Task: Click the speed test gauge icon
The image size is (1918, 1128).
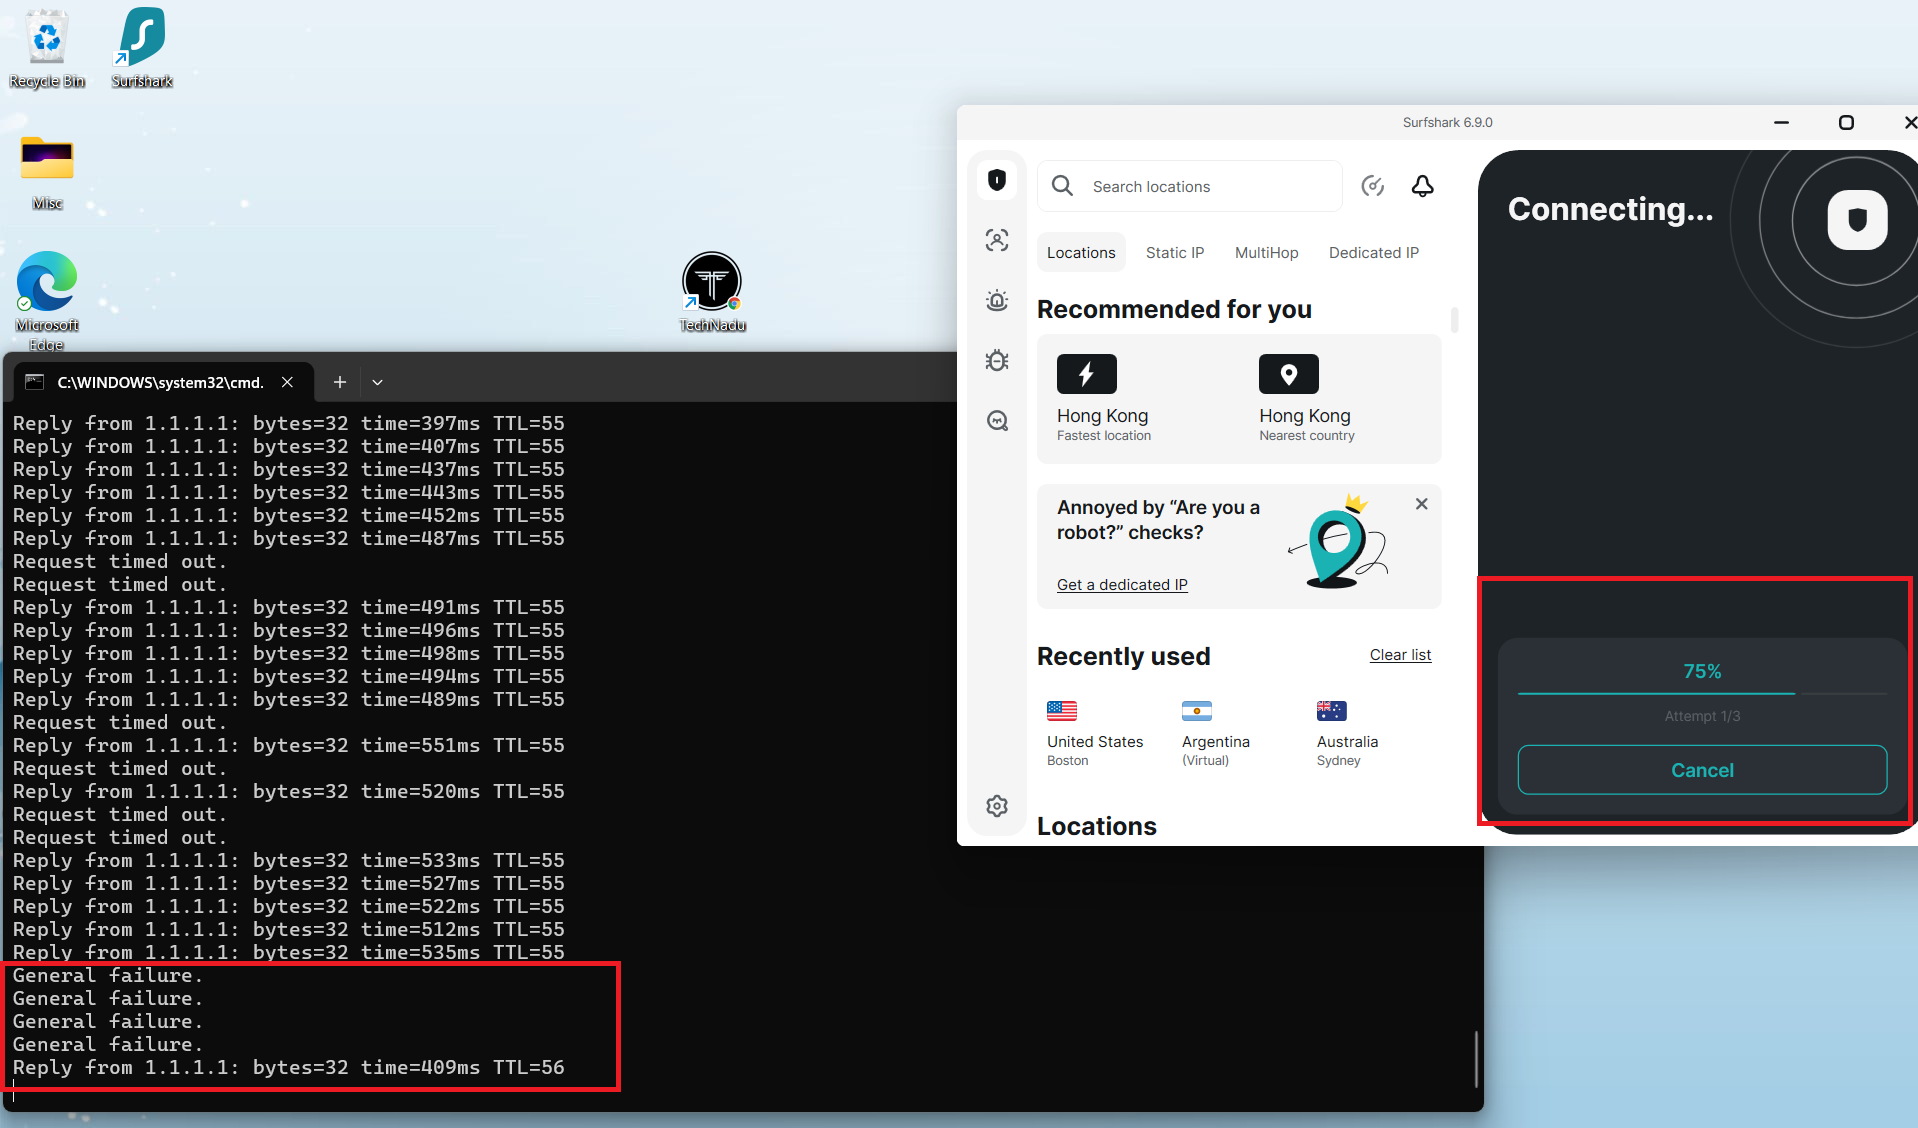Action: 1373,186
